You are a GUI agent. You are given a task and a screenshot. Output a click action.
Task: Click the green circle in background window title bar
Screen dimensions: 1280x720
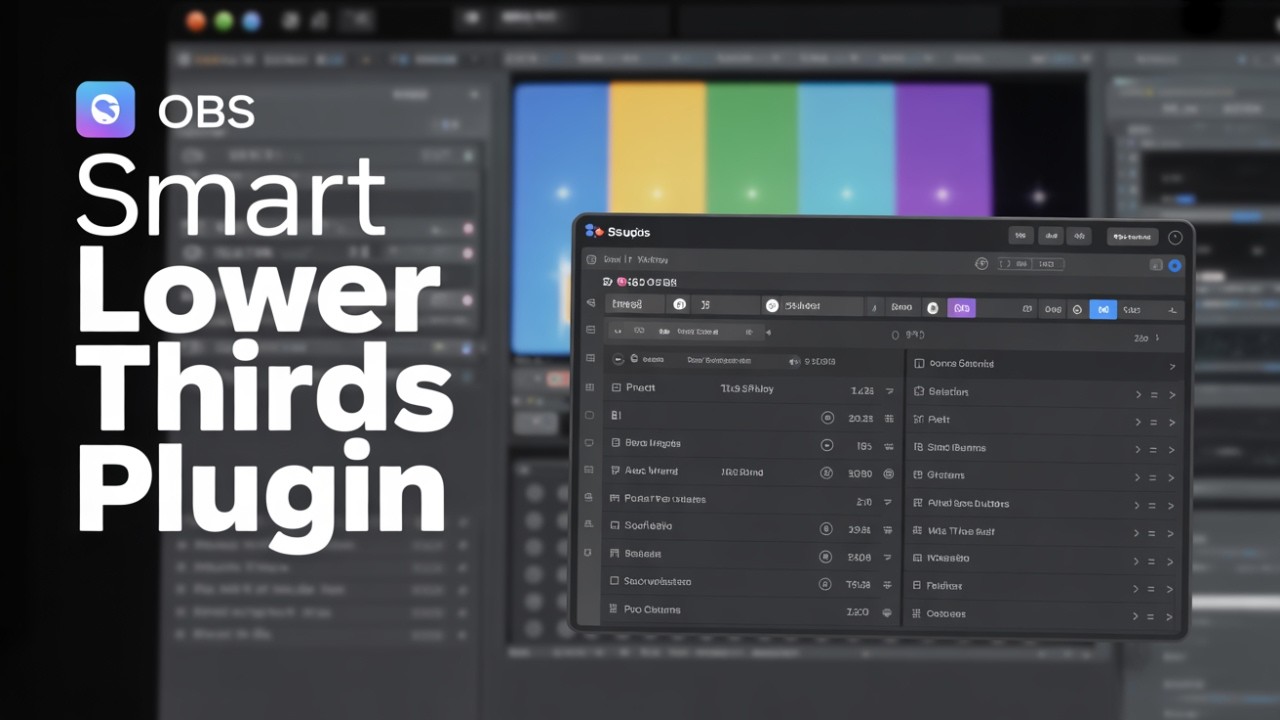tap(224, 21)
